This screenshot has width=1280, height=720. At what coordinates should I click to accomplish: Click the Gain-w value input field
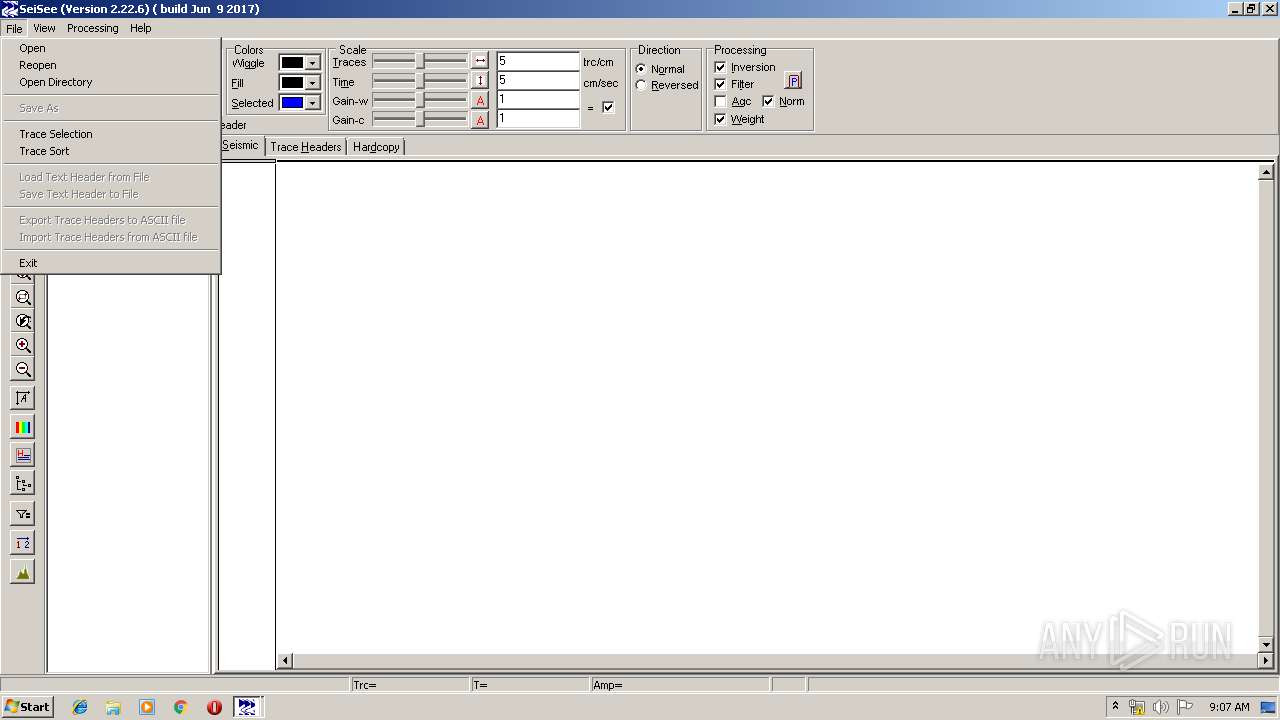538,99
